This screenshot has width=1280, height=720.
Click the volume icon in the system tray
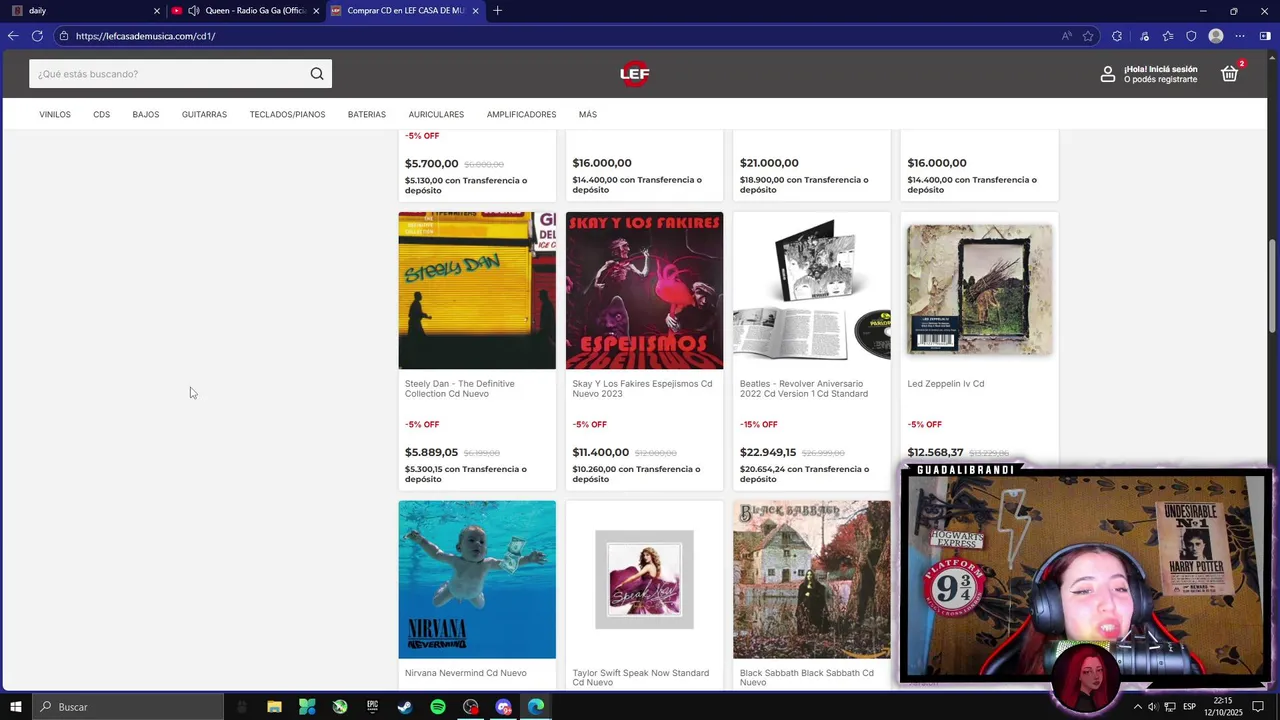pos(1153,707)
